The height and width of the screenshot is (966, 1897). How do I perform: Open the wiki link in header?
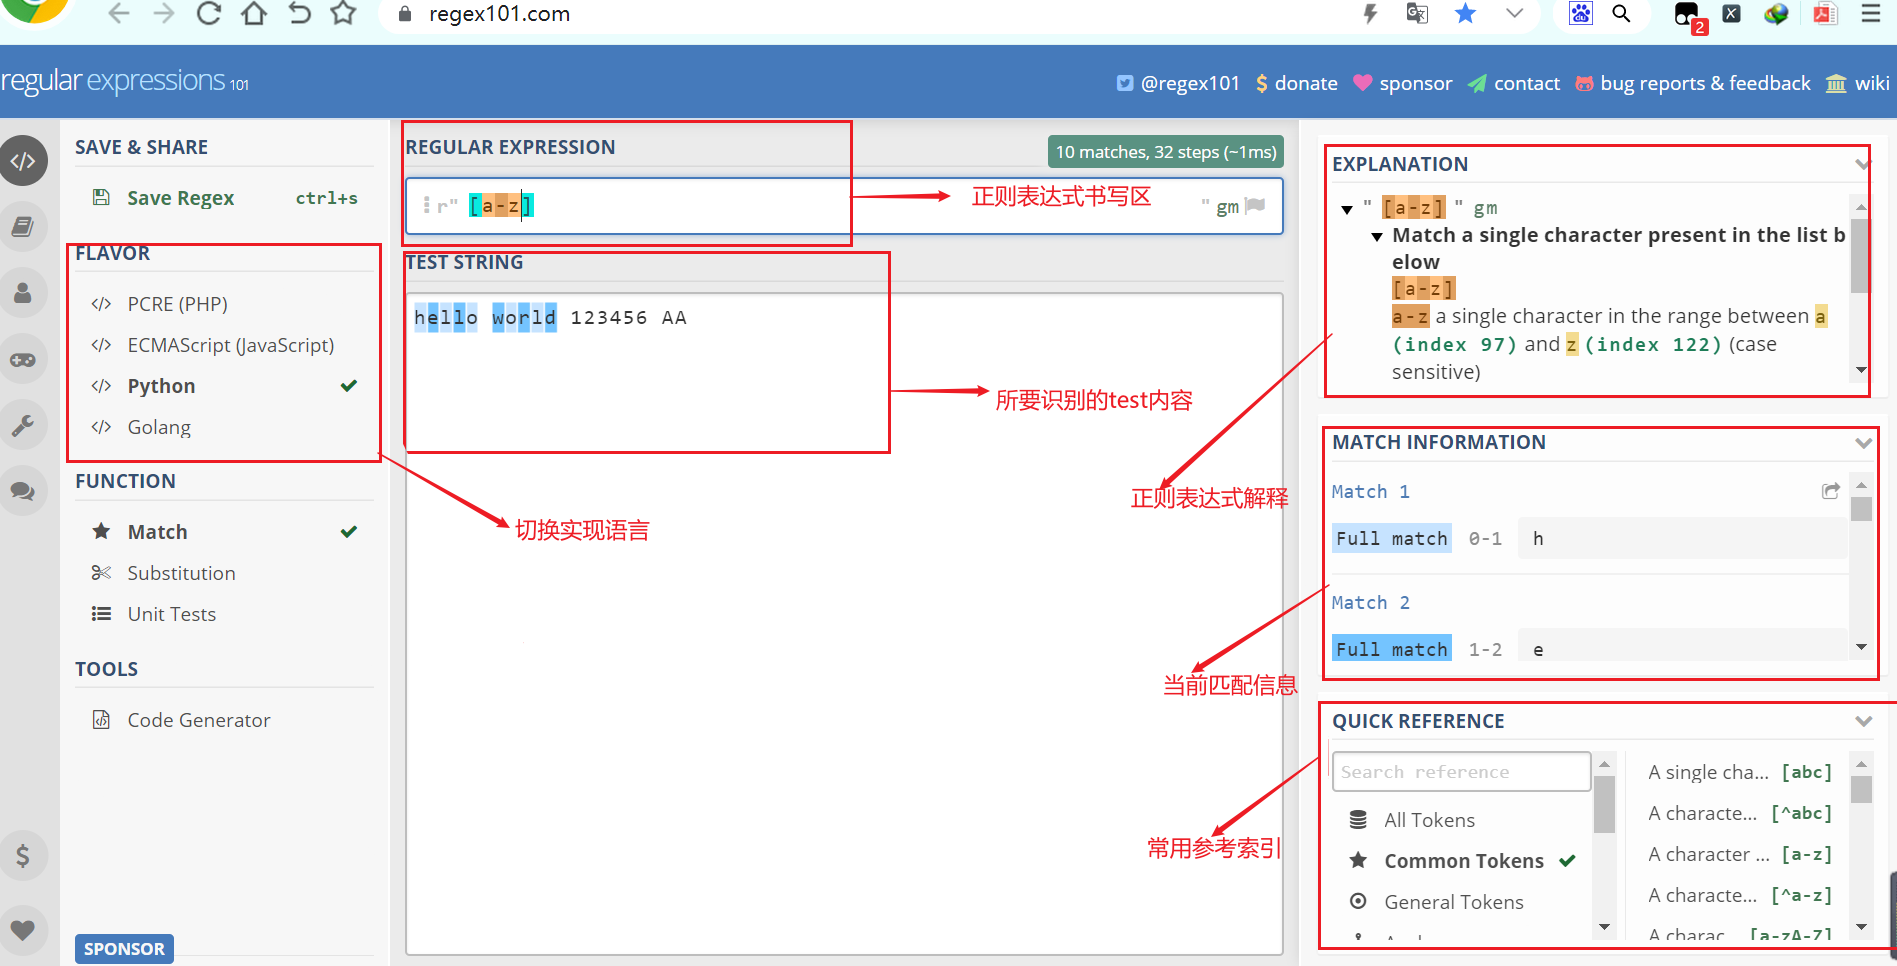pyautogui.click(x=1858, y=83)
